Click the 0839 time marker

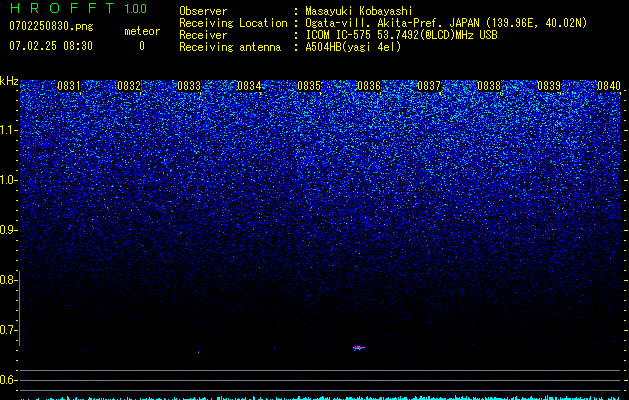coord(549,86)
